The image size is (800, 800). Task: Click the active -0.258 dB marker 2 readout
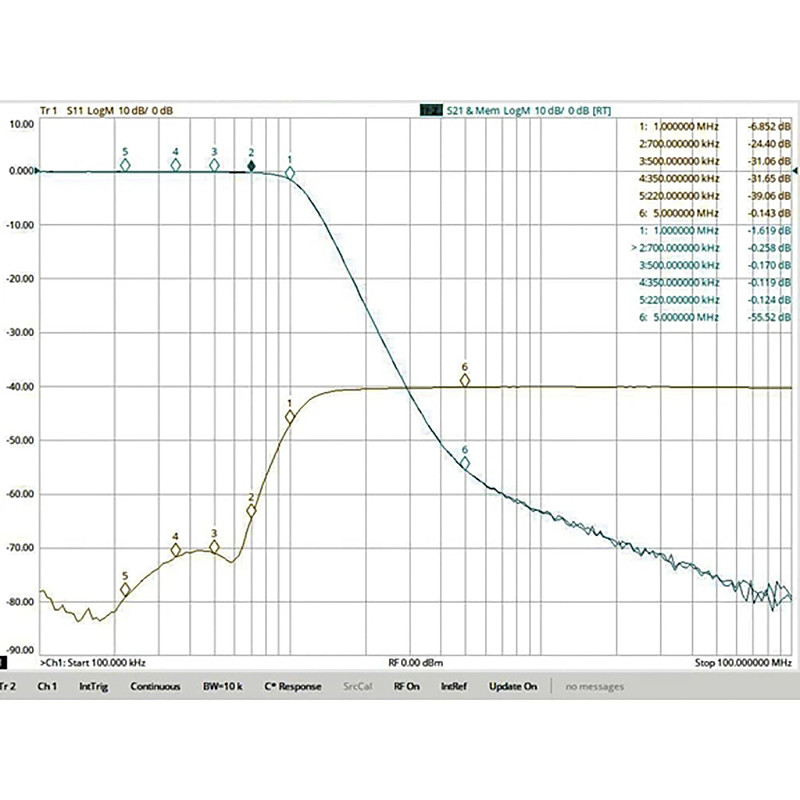coord(769,248)
